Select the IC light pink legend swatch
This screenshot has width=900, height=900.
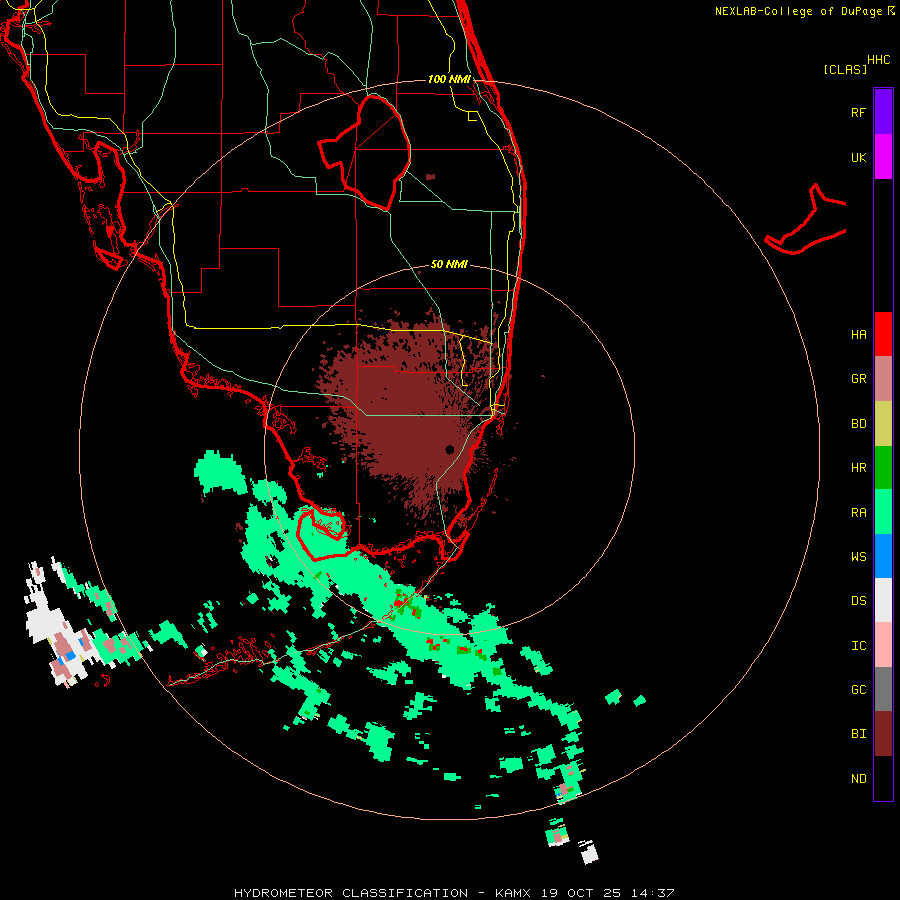pos(883,645)
